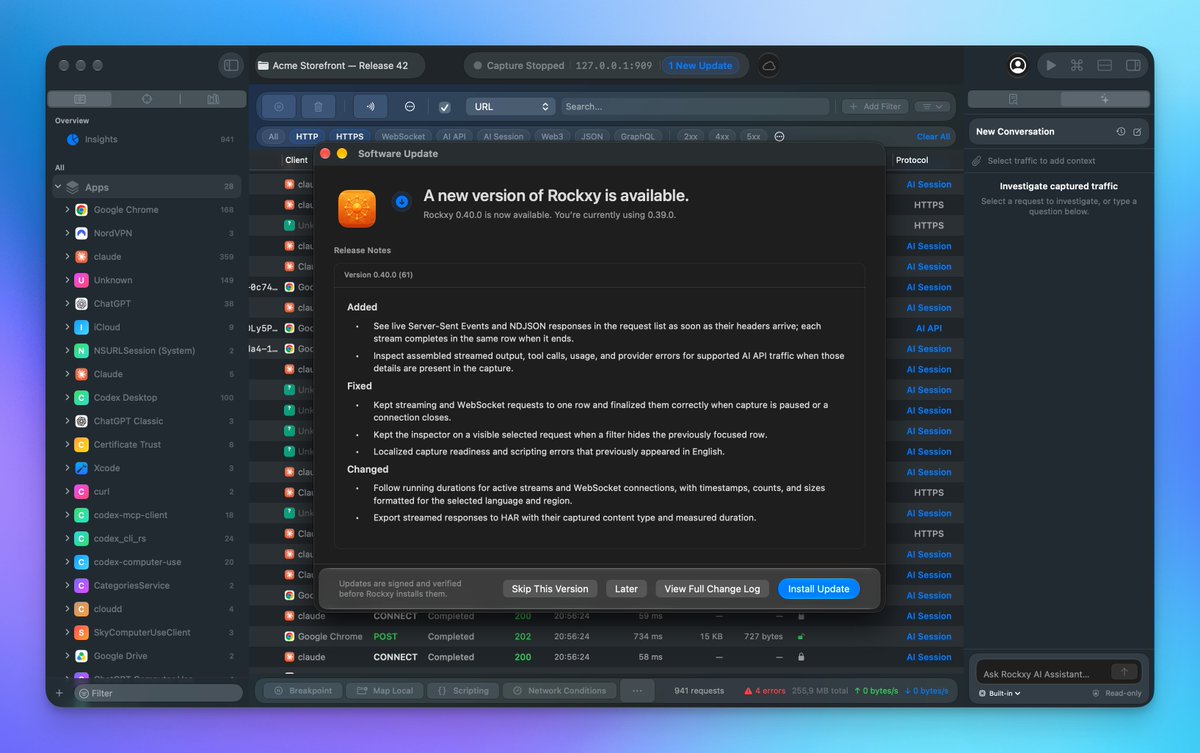Toggle the Web3 filter chip
Screen dimensions: 1200x753
tap(551, 136)
